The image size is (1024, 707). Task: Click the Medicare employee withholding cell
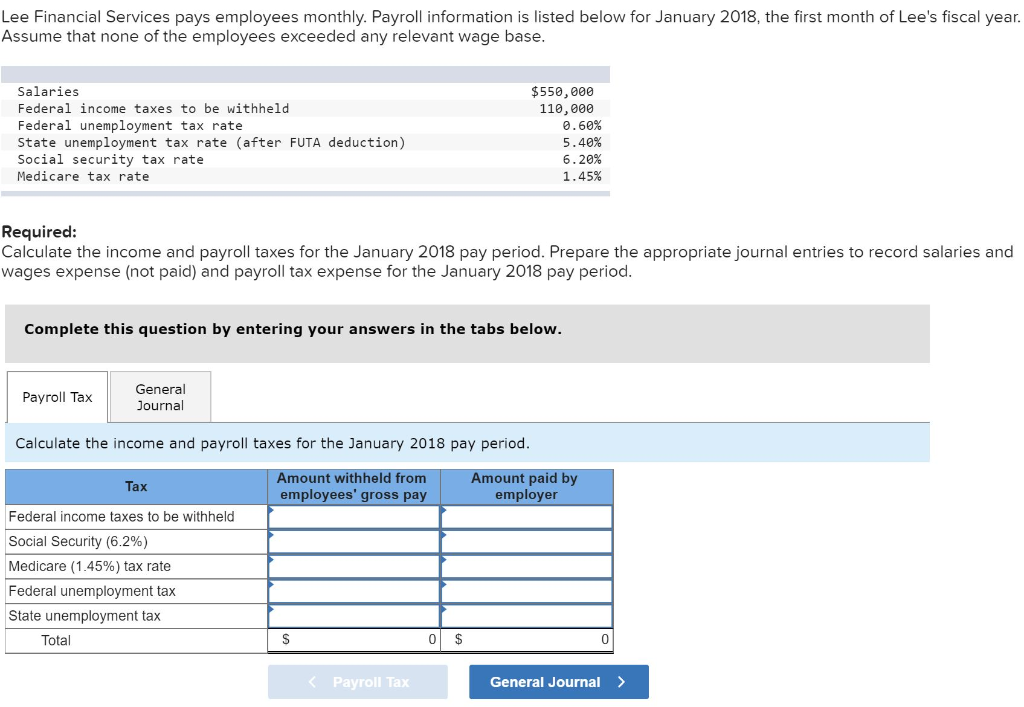[355, 566]
